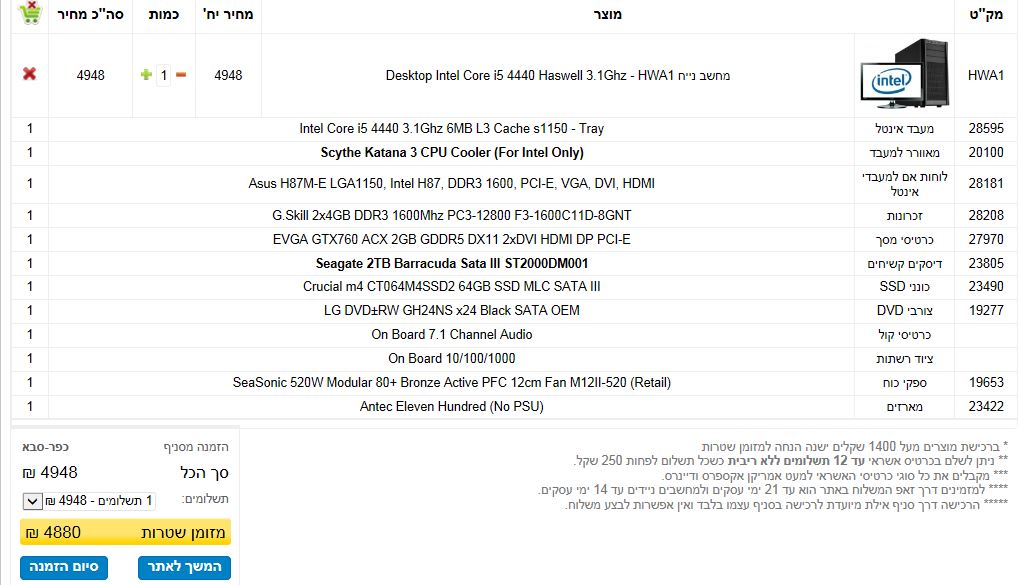Click the quantity field showing 1
Screen dimensions: 1018x585
tap(164, 75)
